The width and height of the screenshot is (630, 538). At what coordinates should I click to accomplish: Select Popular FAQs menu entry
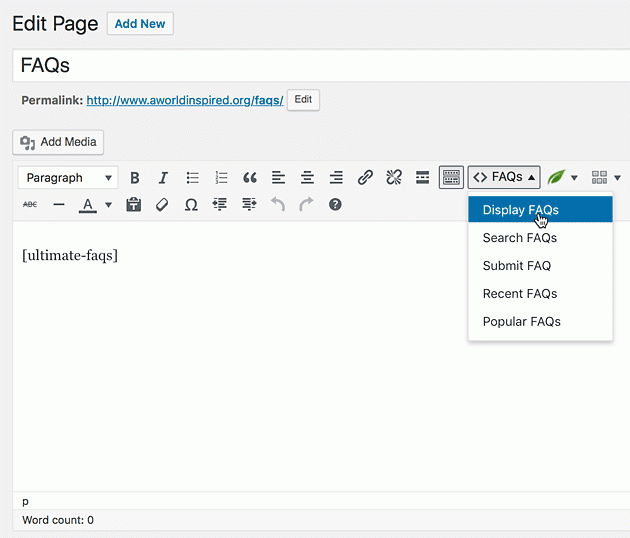tap(540, 321)
